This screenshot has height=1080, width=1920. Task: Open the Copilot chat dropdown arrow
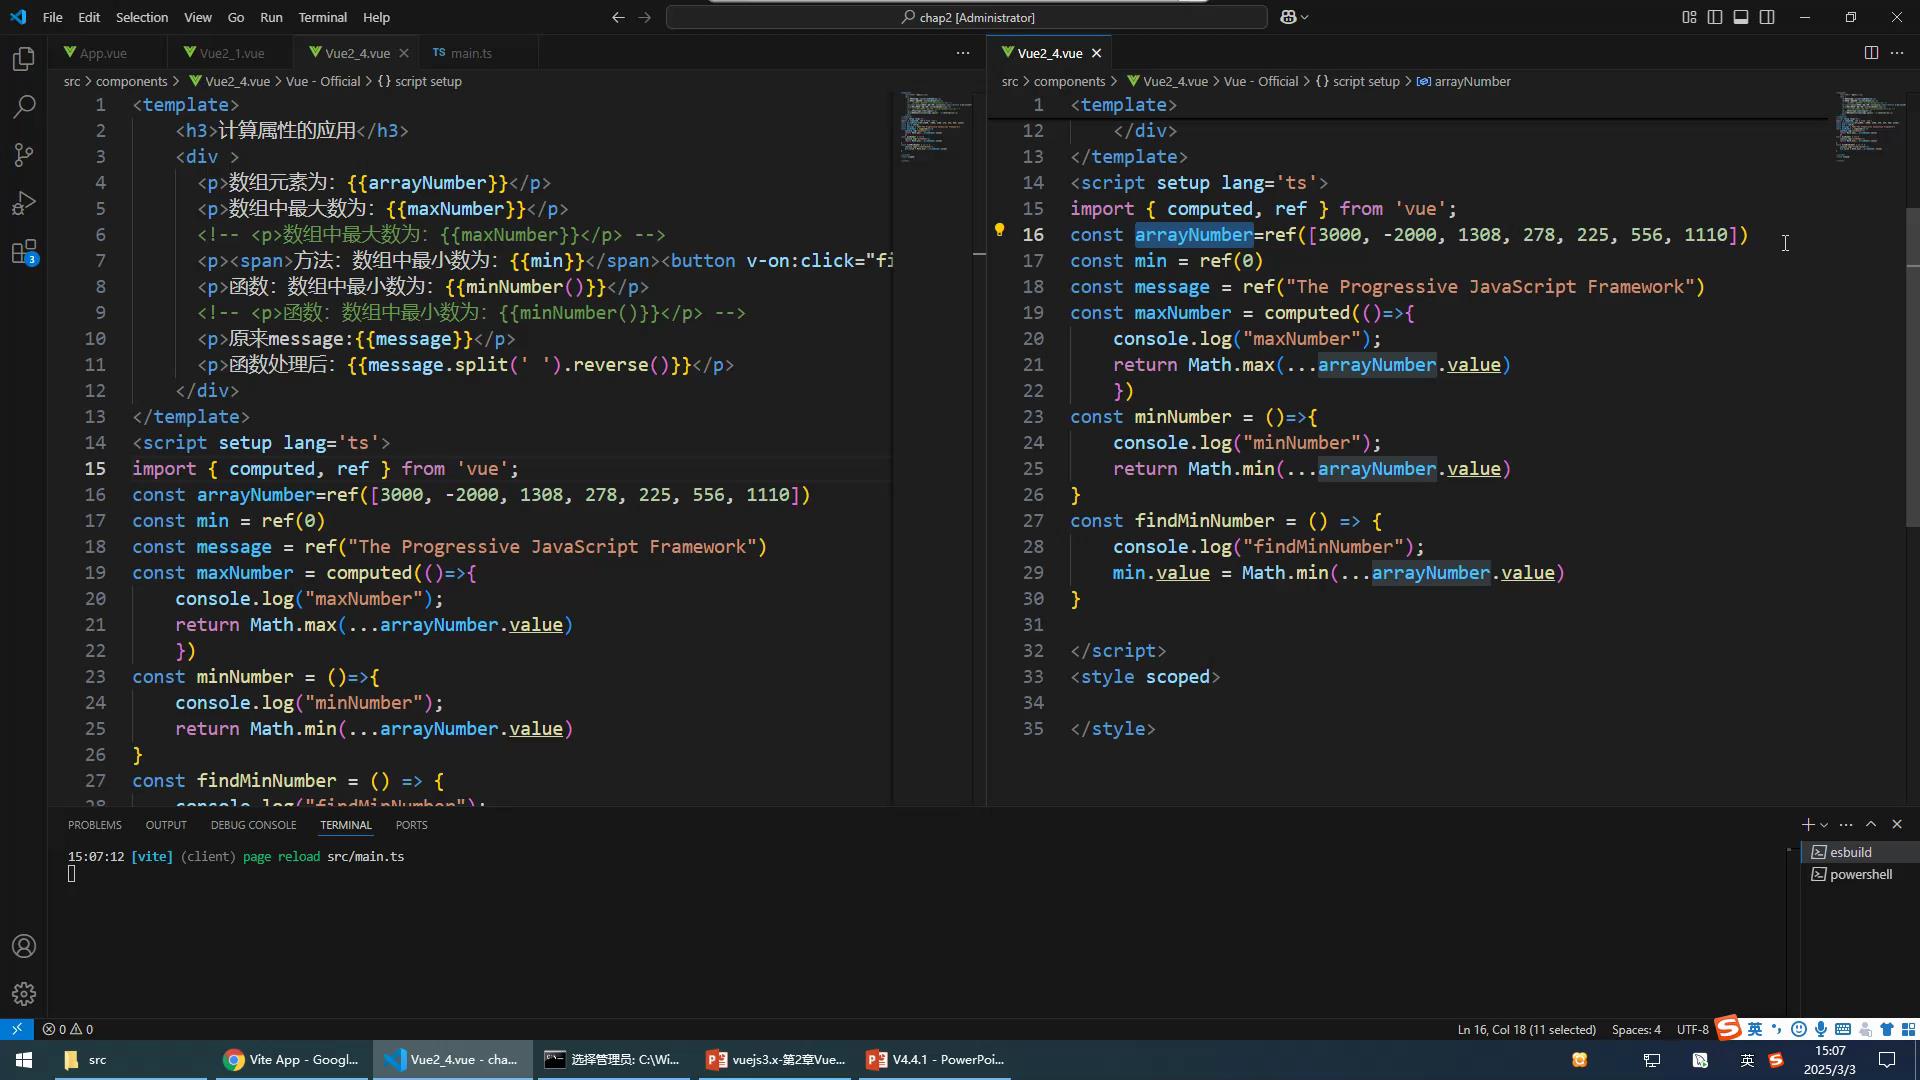[1305, 17]
